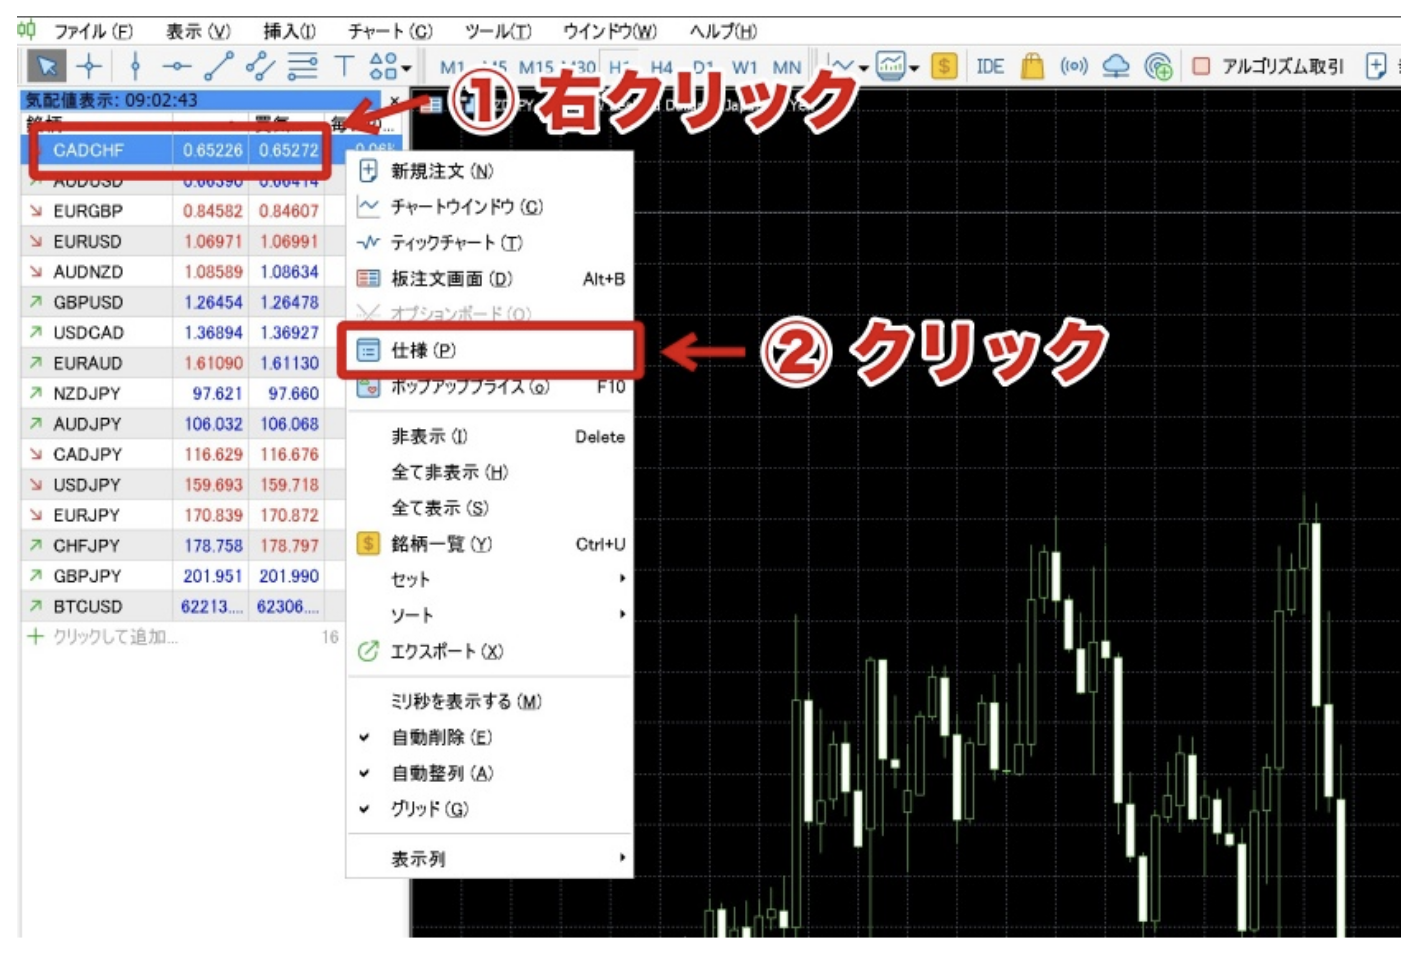
Task: Expand the ソート submenu
Action: tap(490, 615)
